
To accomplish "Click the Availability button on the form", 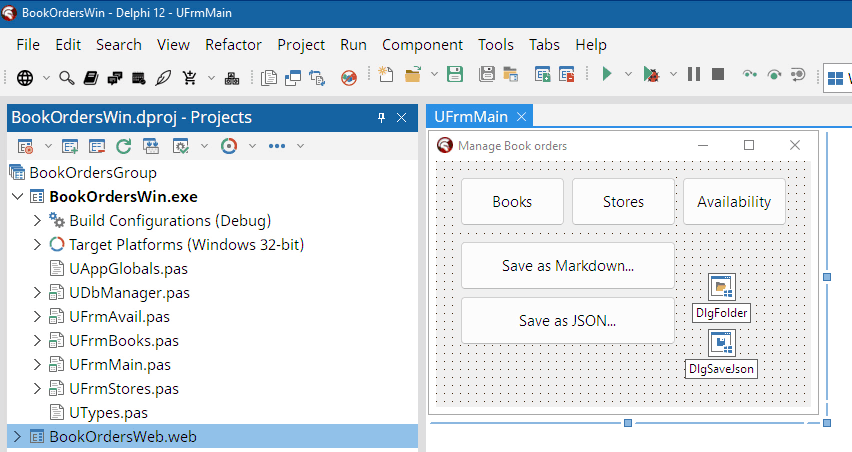I will tap(734, 202).
